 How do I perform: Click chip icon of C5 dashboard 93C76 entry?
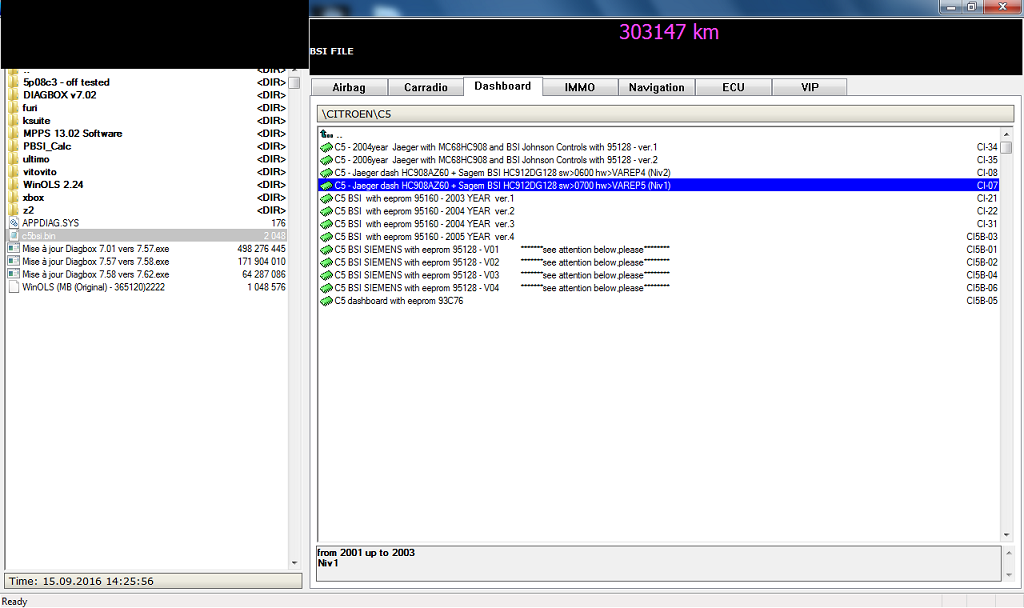tap(326, 301)
